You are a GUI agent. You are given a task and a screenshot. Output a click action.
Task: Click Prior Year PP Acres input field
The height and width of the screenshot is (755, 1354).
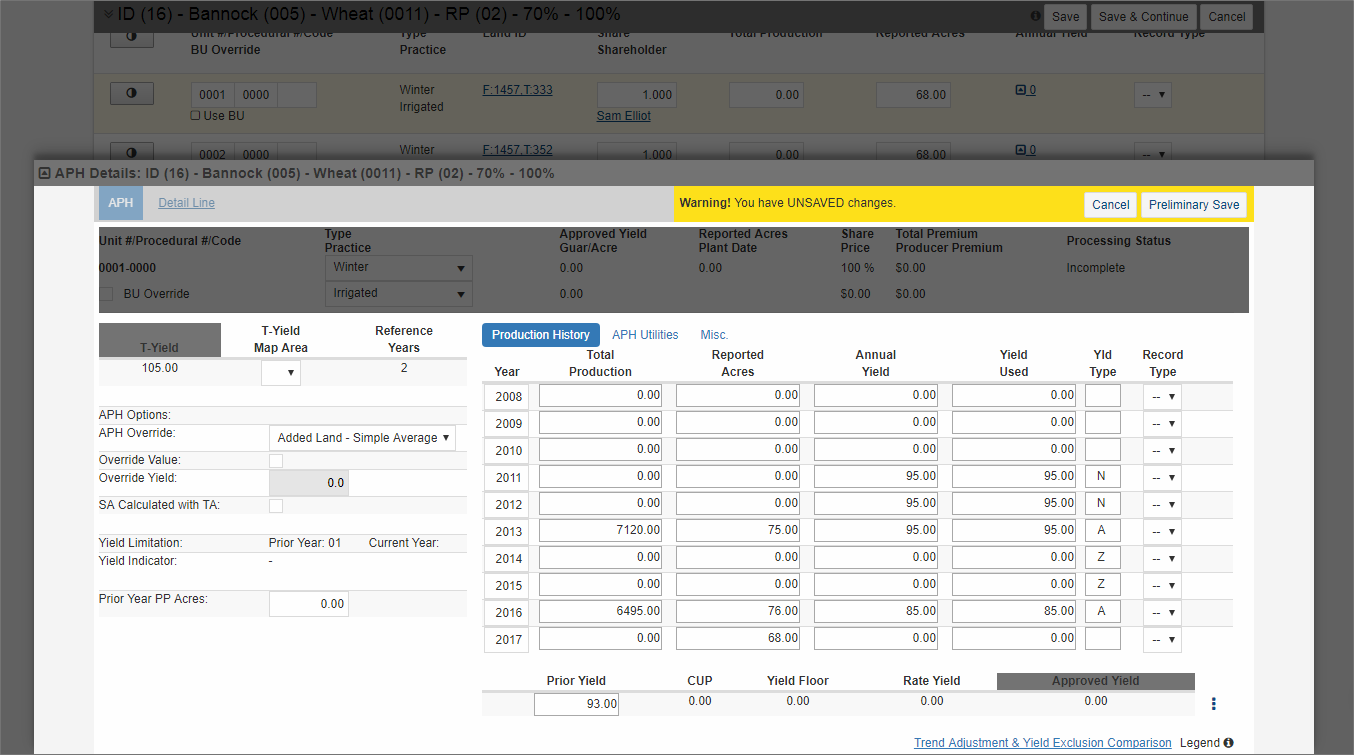pos(309,604)
